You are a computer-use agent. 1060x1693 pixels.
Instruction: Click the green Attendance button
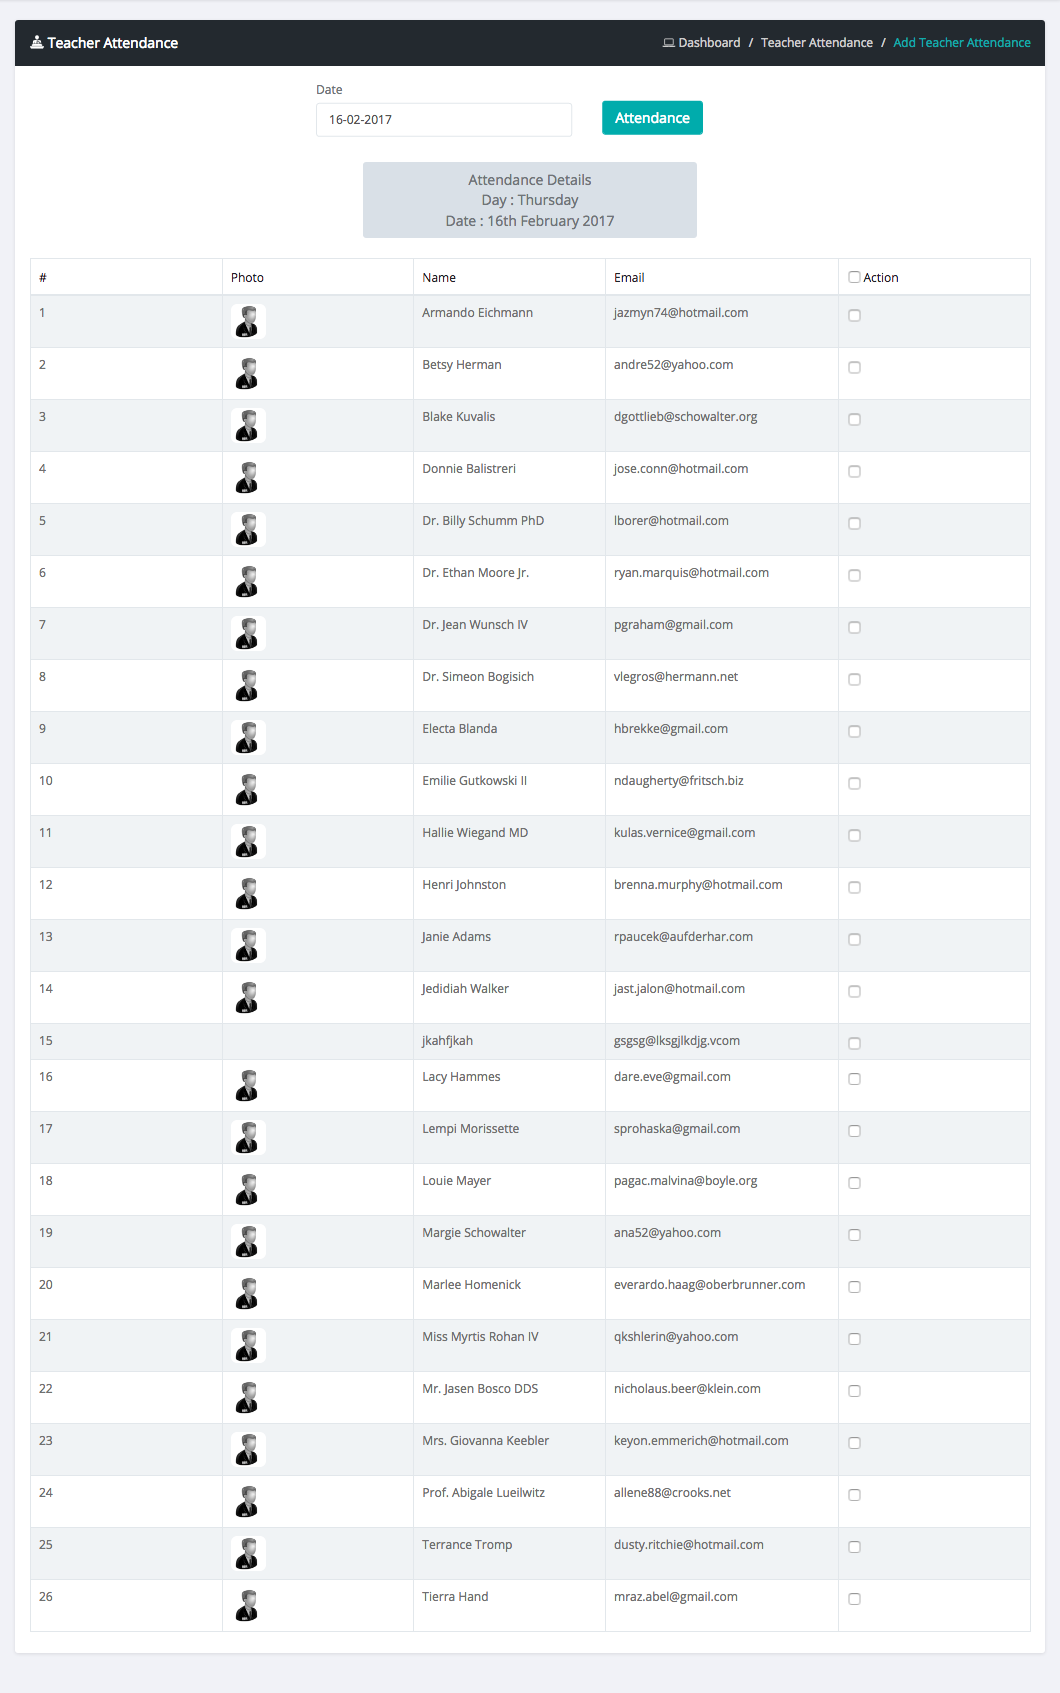[x=652, y=118]
